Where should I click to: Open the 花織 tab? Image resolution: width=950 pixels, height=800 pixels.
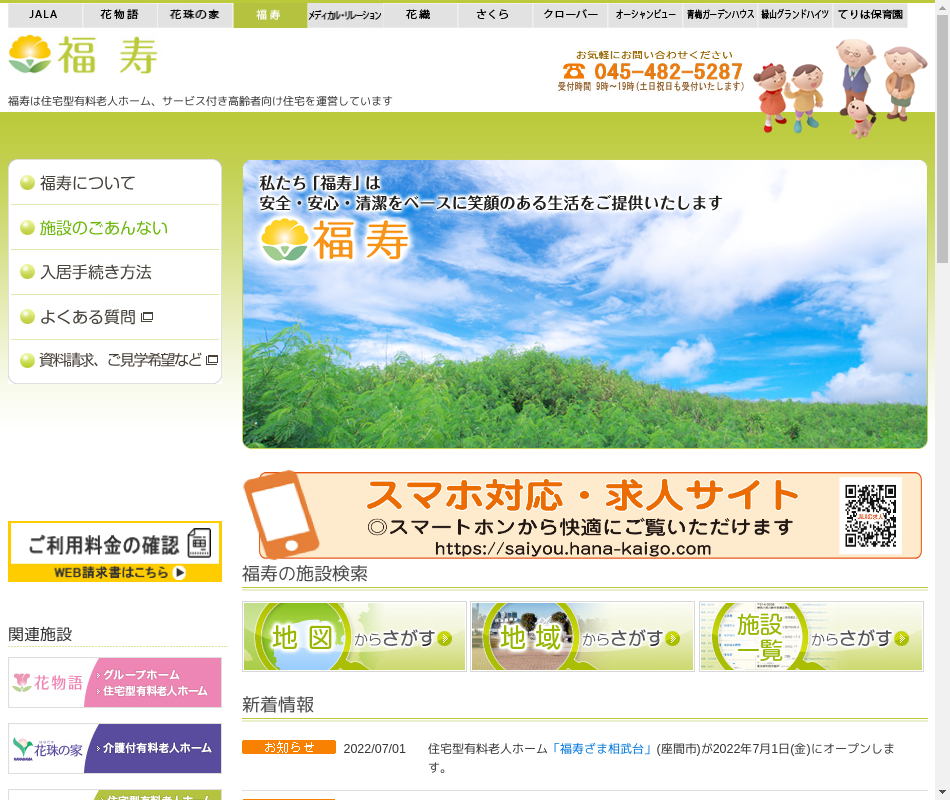419,15
